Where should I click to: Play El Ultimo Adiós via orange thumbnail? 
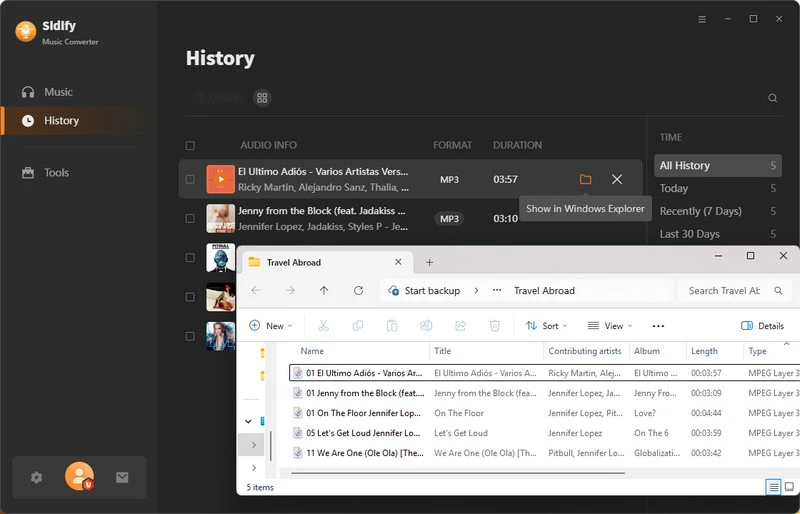(220, 179)
